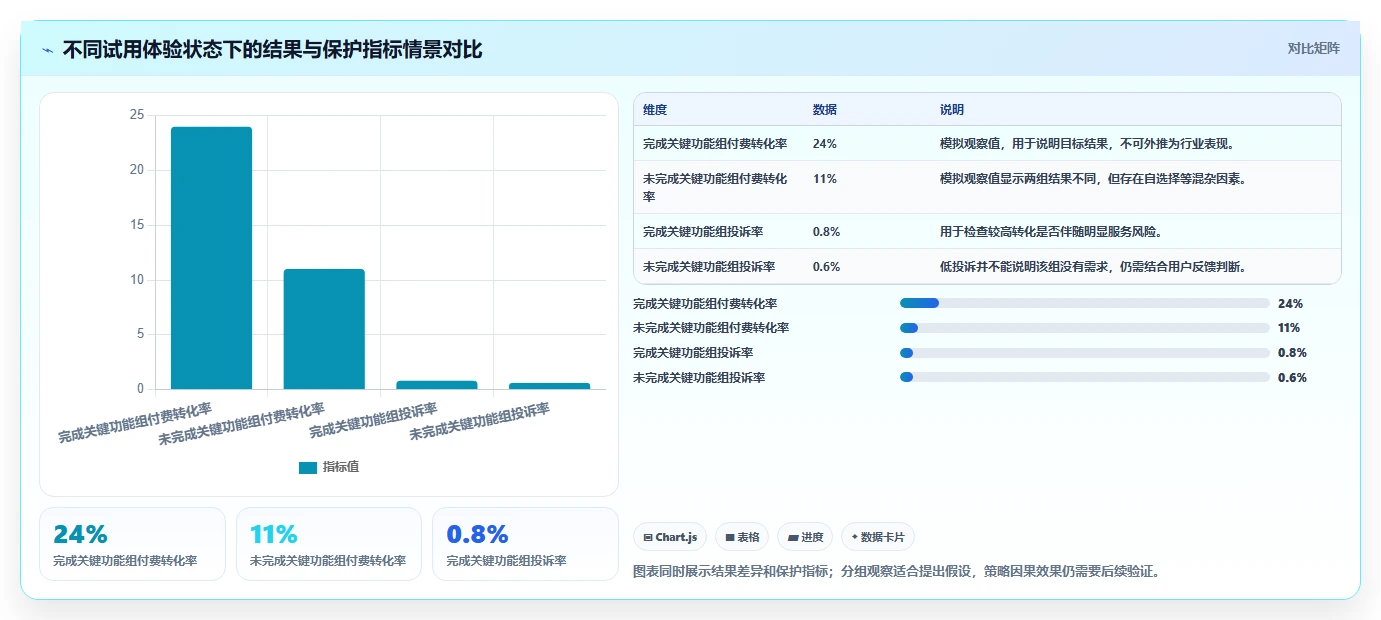Click x-axis label 完成关键功能组投诉率 under chart
The width and height of the screenshot is (1381, 620).
[373, 420]
